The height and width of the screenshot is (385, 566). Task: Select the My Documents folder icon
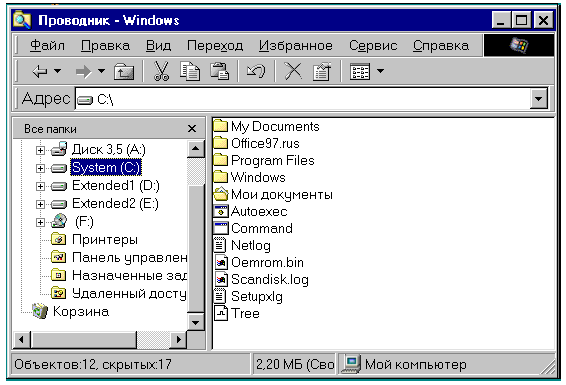pyautogui.click(x=221, y=126)
